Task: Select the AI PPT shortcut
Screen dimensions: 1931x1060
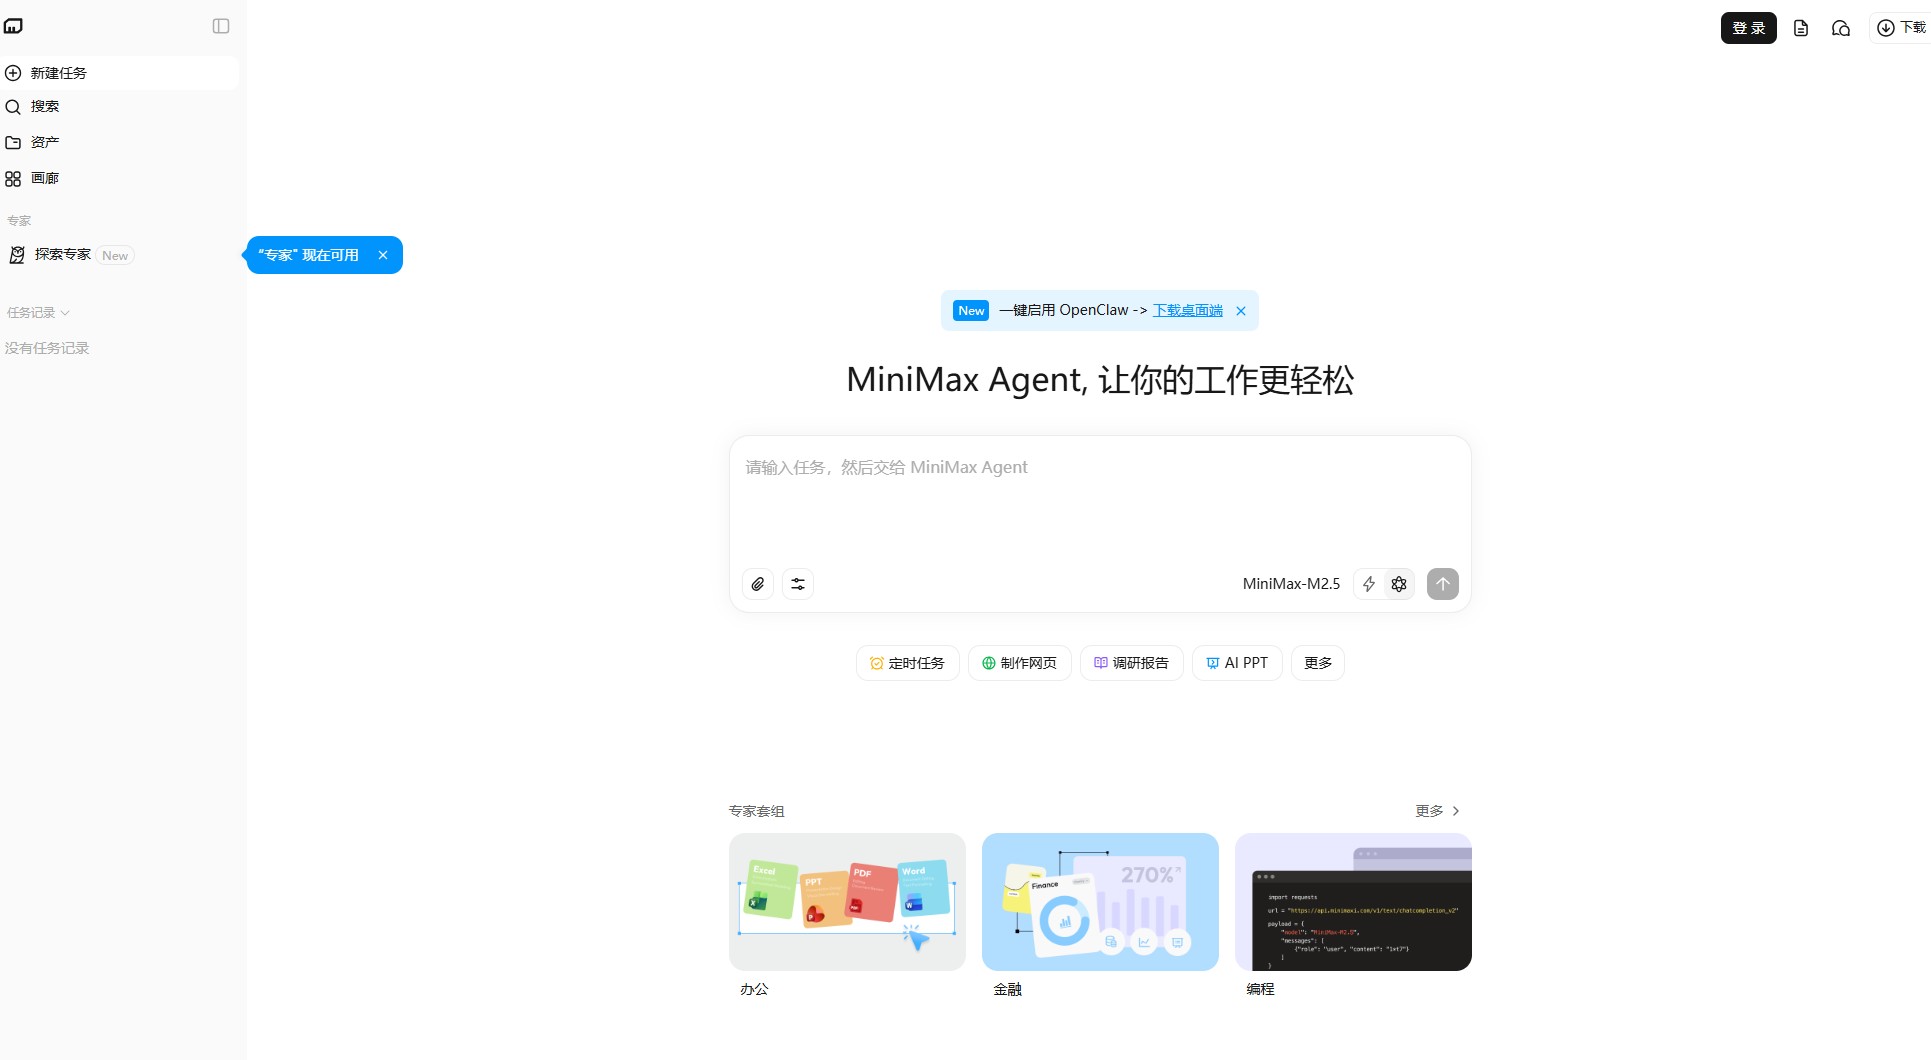Action: coord(1237,662)
